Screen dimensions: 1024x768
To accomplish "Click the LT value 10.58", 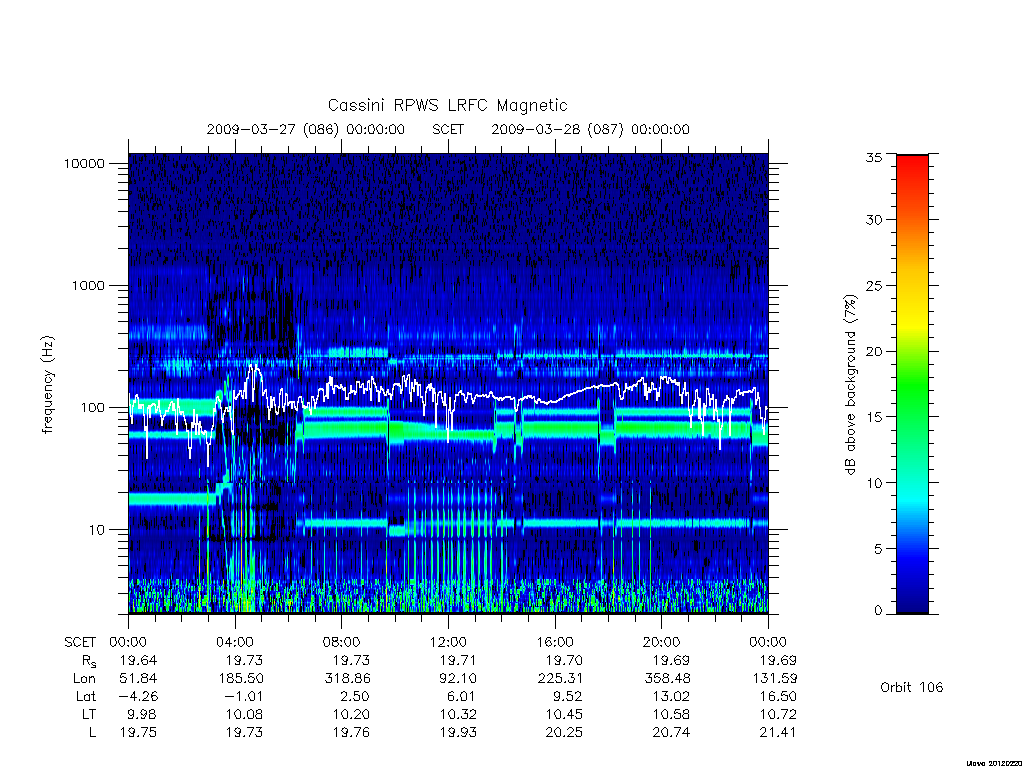I will click(x=671, y=714).
